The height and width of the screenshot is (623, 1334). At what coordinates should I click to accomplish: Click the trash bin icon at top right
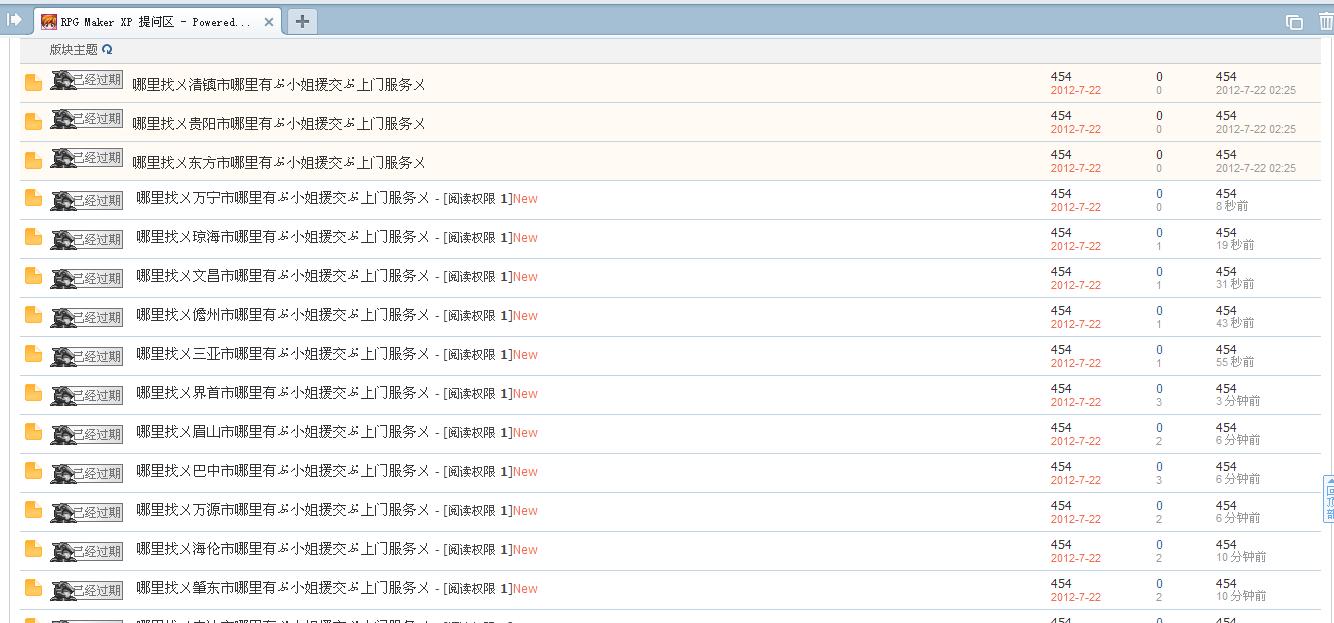click(1325, 21)
